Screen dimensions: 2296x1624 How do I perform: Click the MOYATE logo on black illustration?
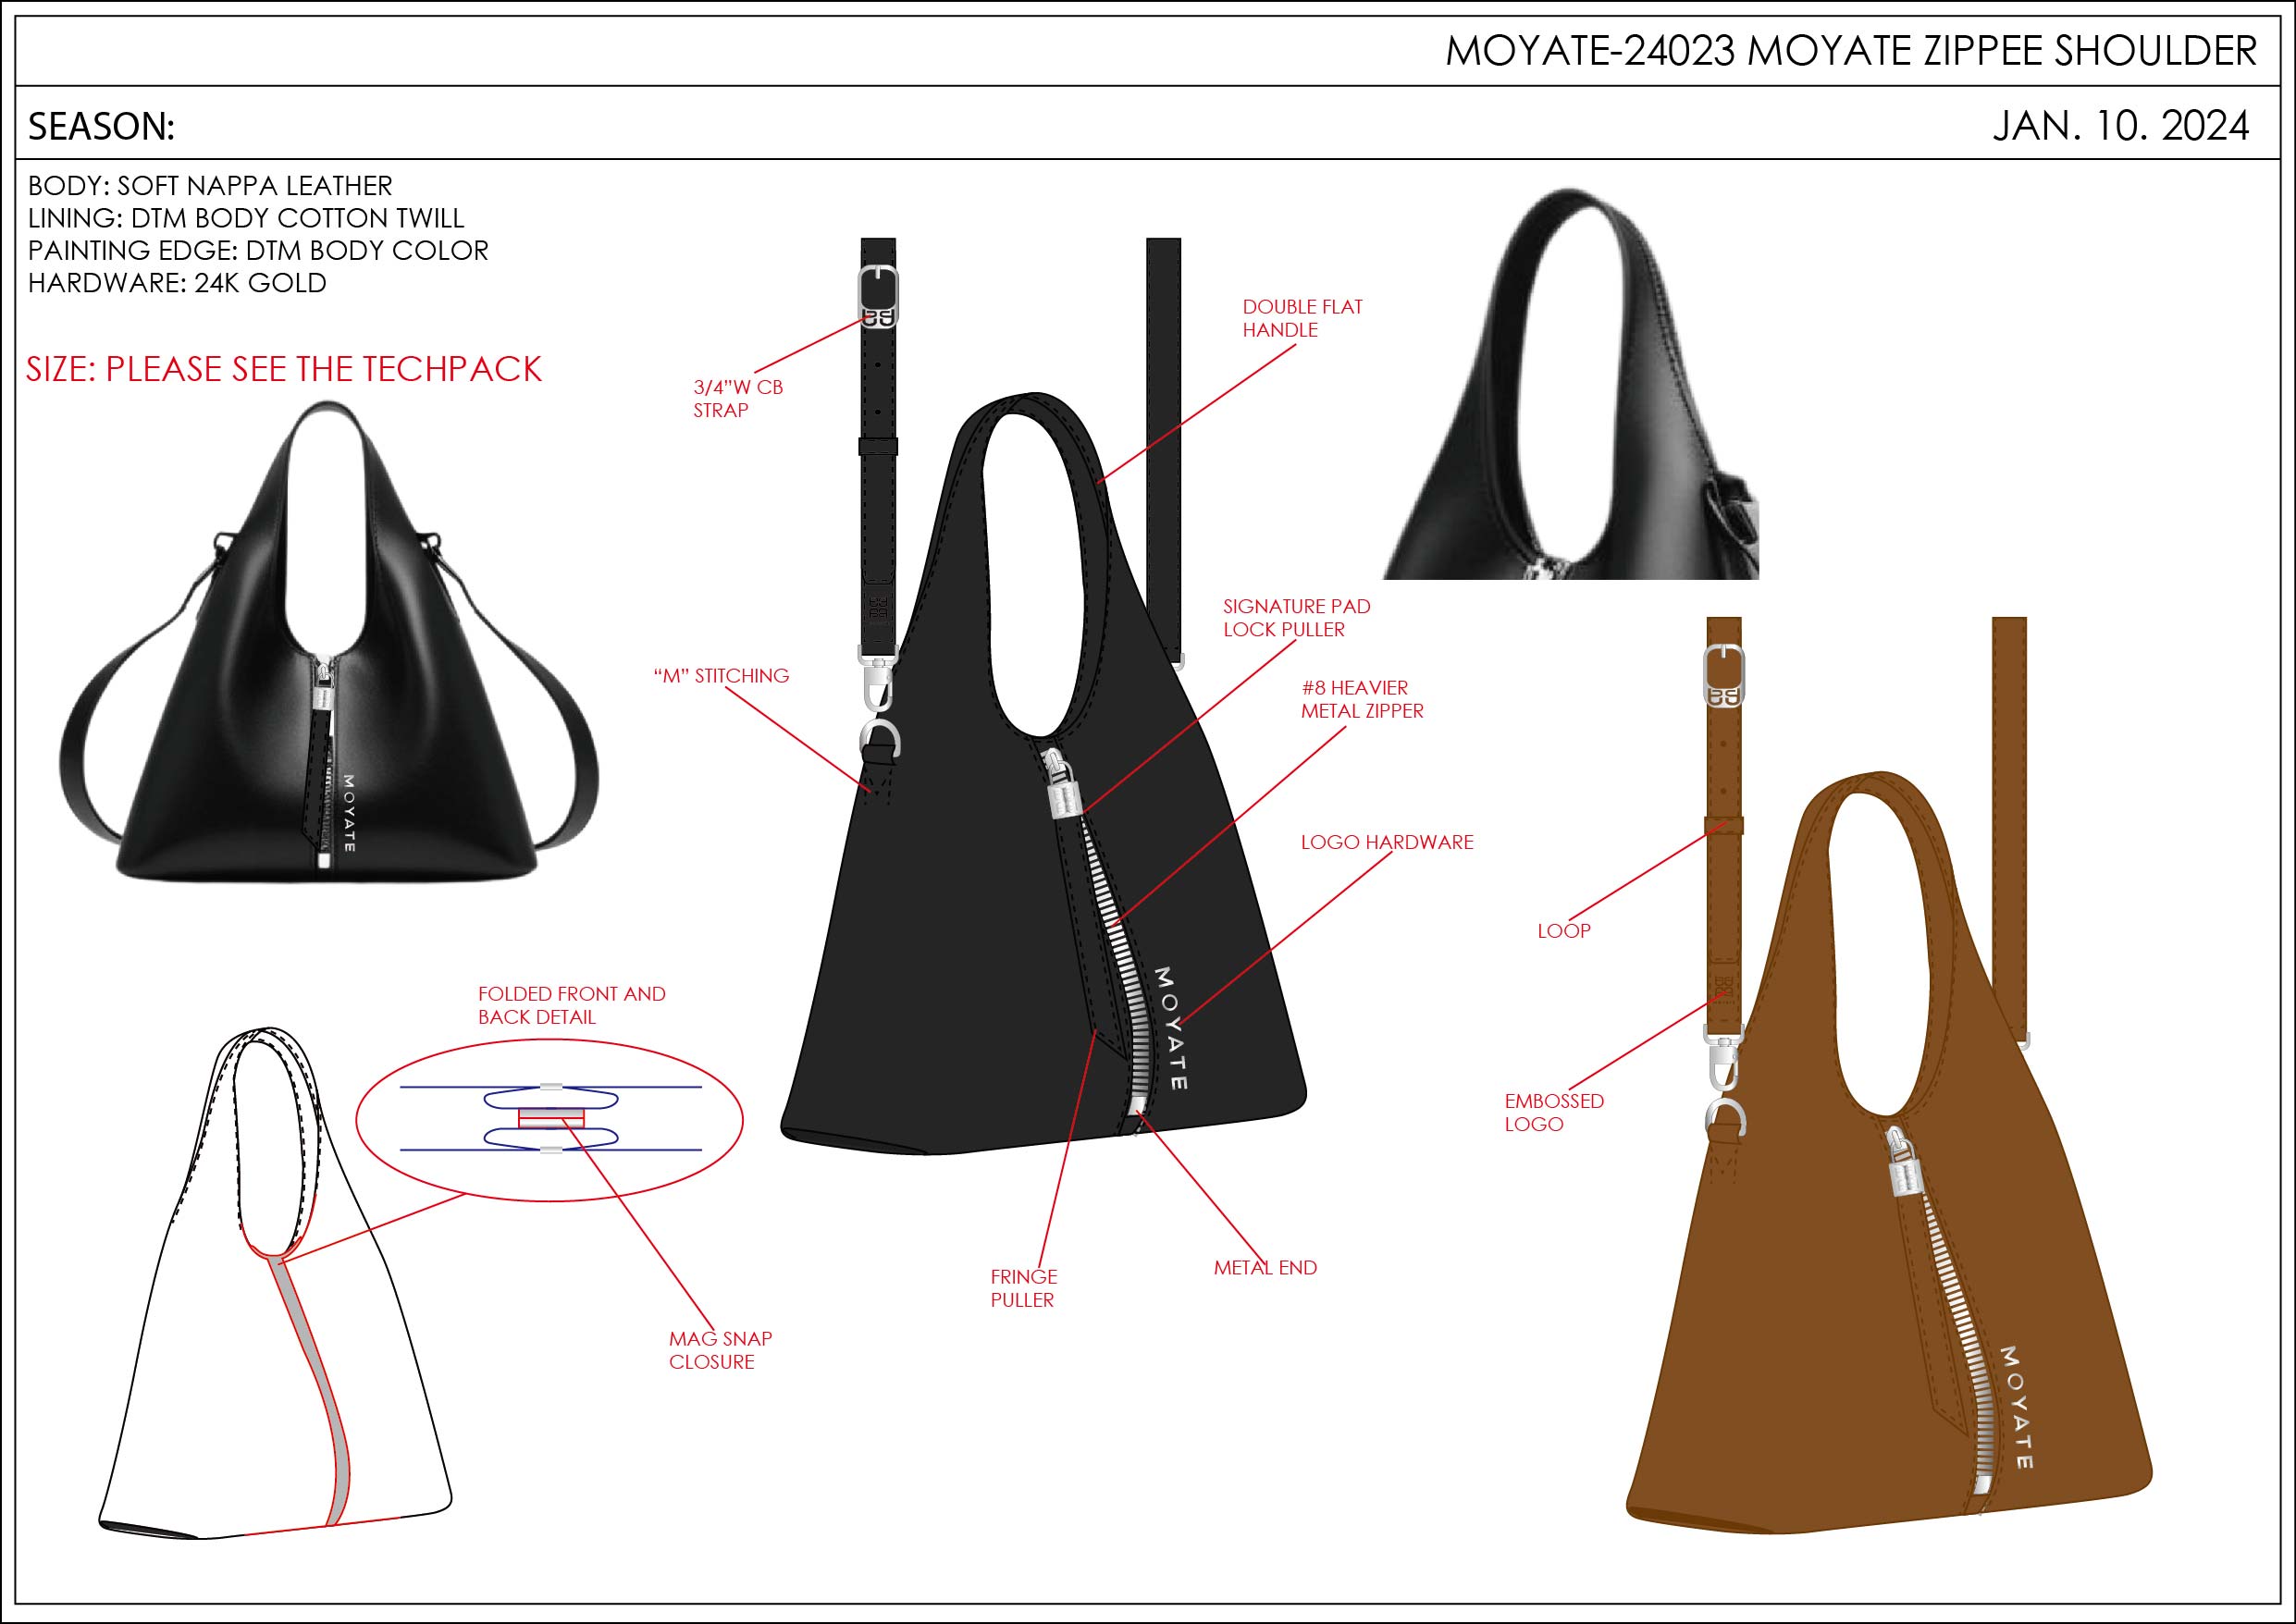coord(1170,1028)
